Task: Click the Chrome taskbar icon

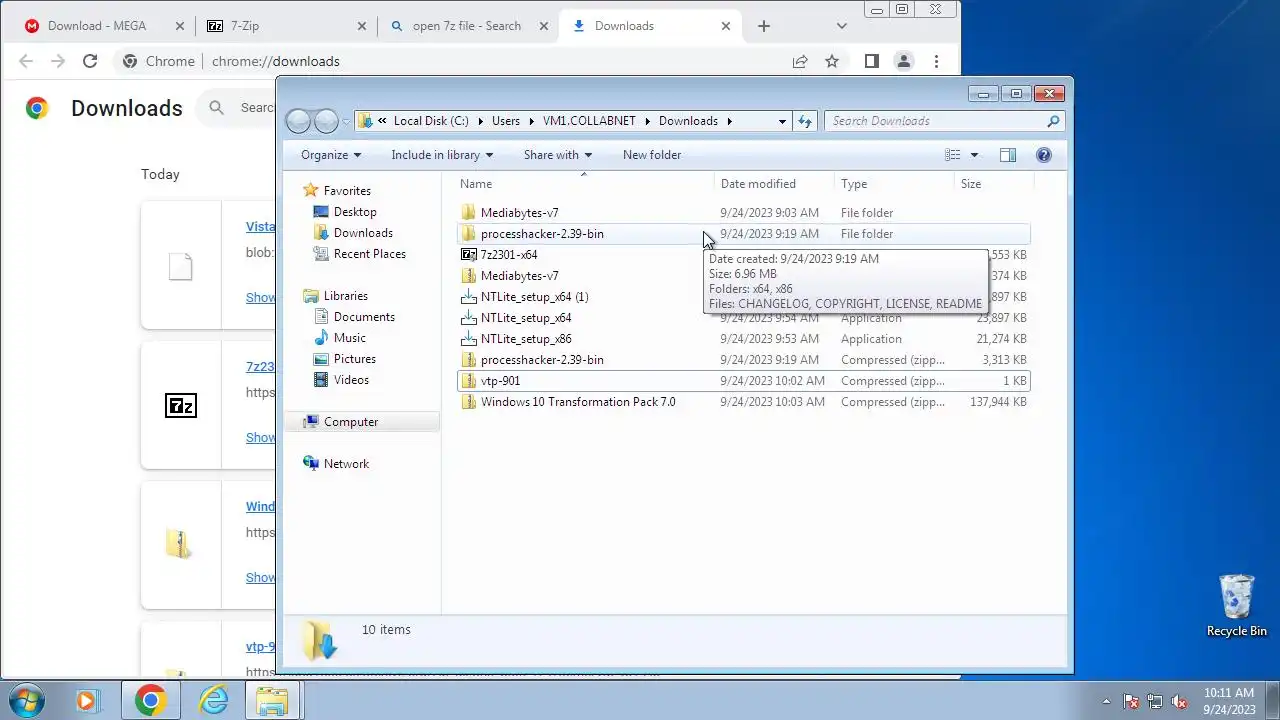Action: tap(150, 701)
